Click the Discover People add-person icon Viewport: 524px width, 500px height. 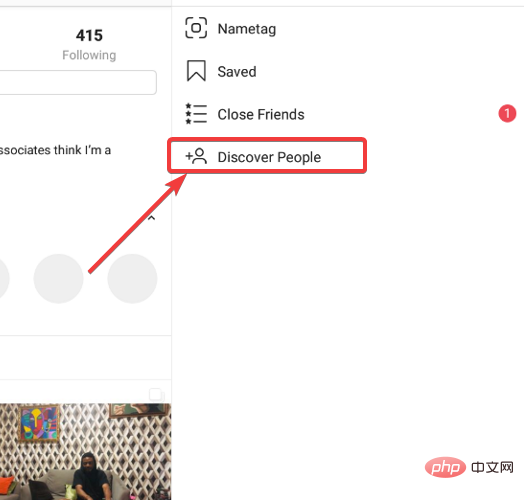pos(196,156)
